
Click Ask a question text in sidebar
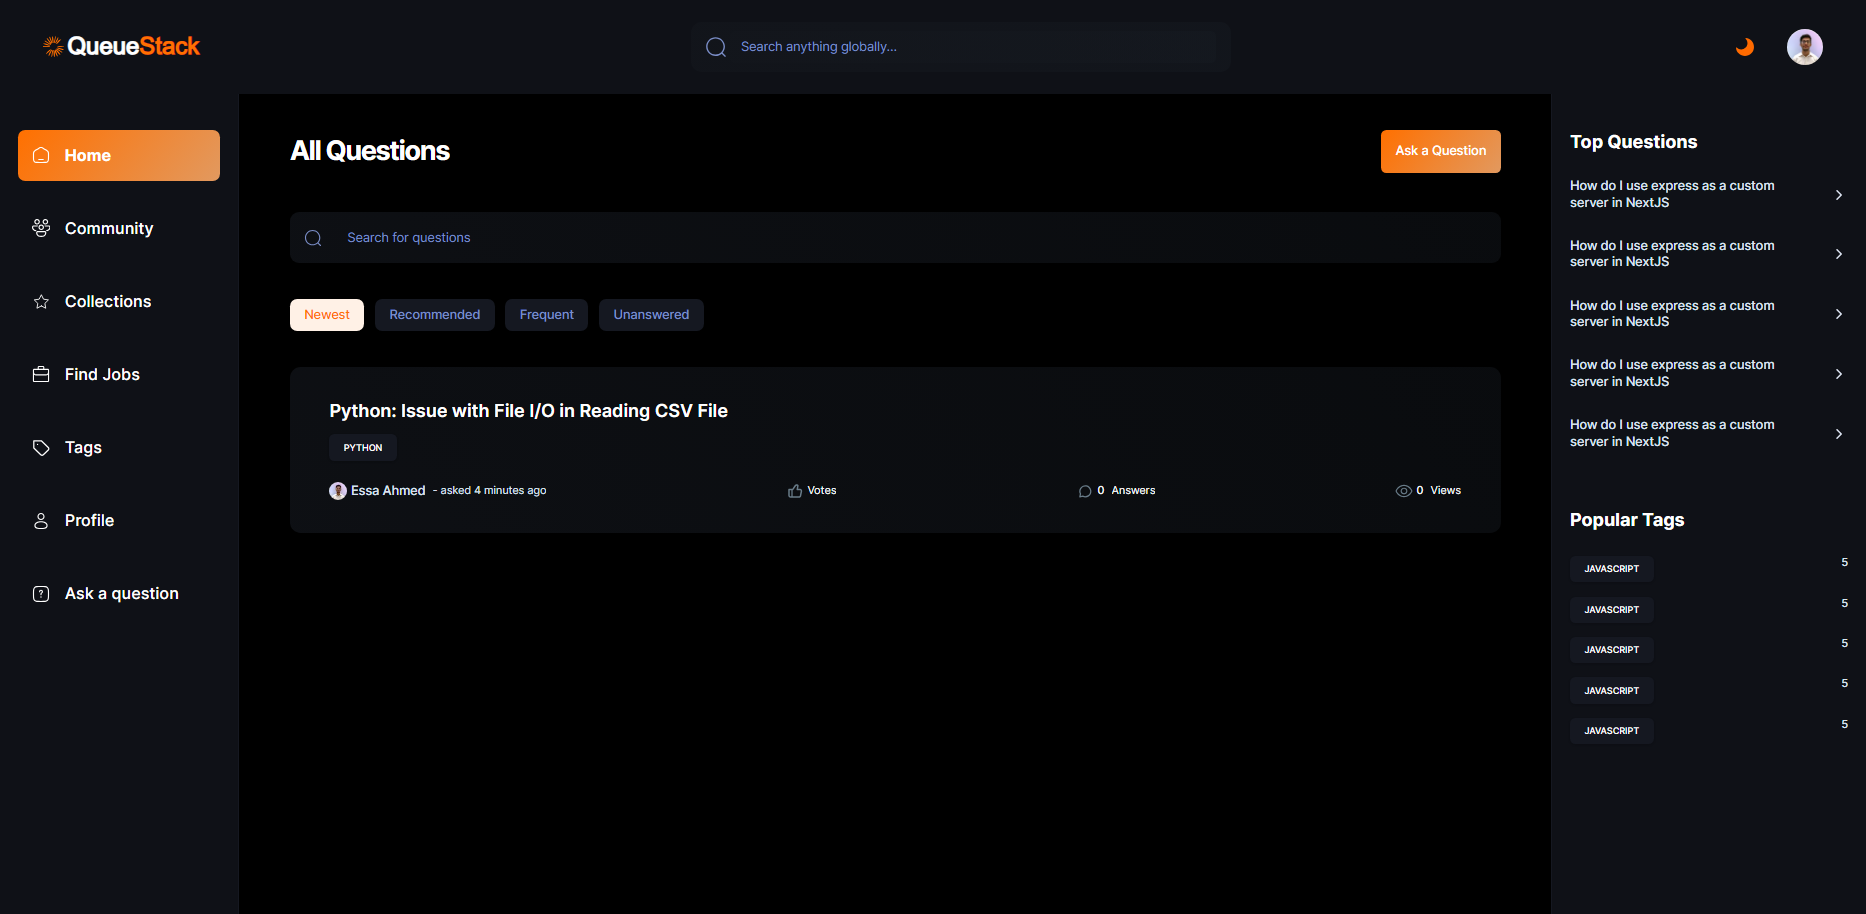[x=122, y=593]
